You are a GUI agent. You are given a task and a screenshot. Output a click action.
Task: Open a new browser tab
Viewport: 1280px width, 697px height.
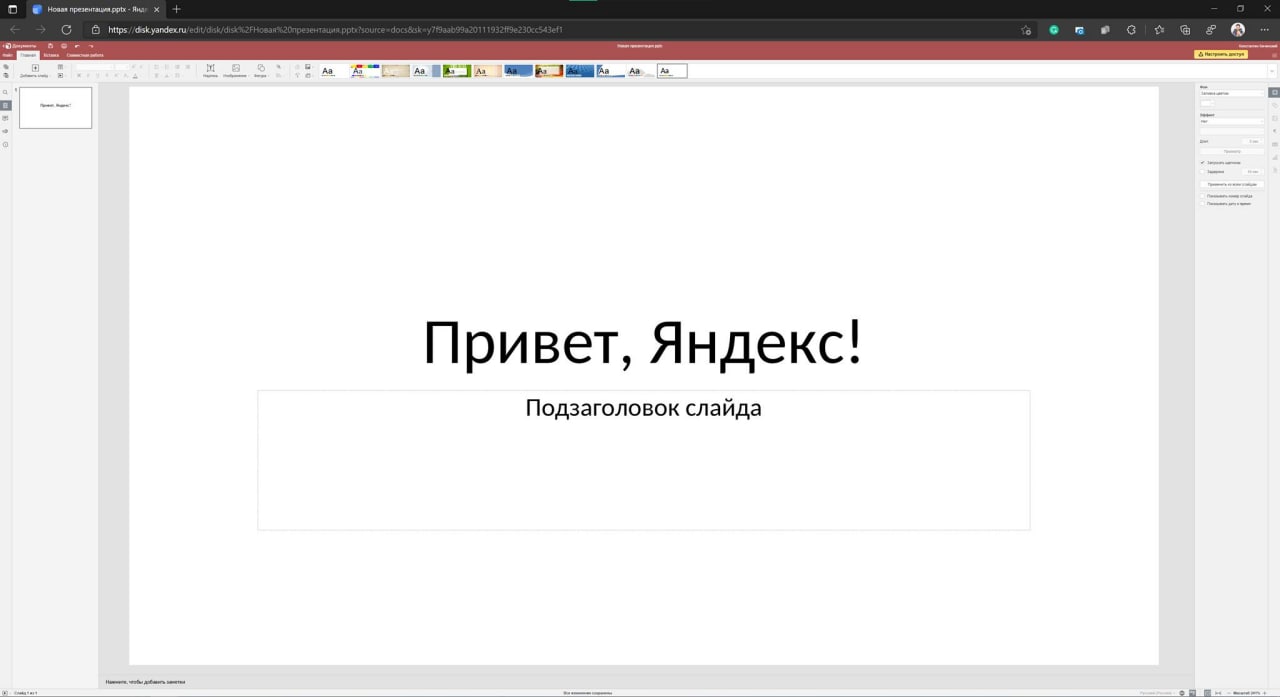tap(176, 9)
